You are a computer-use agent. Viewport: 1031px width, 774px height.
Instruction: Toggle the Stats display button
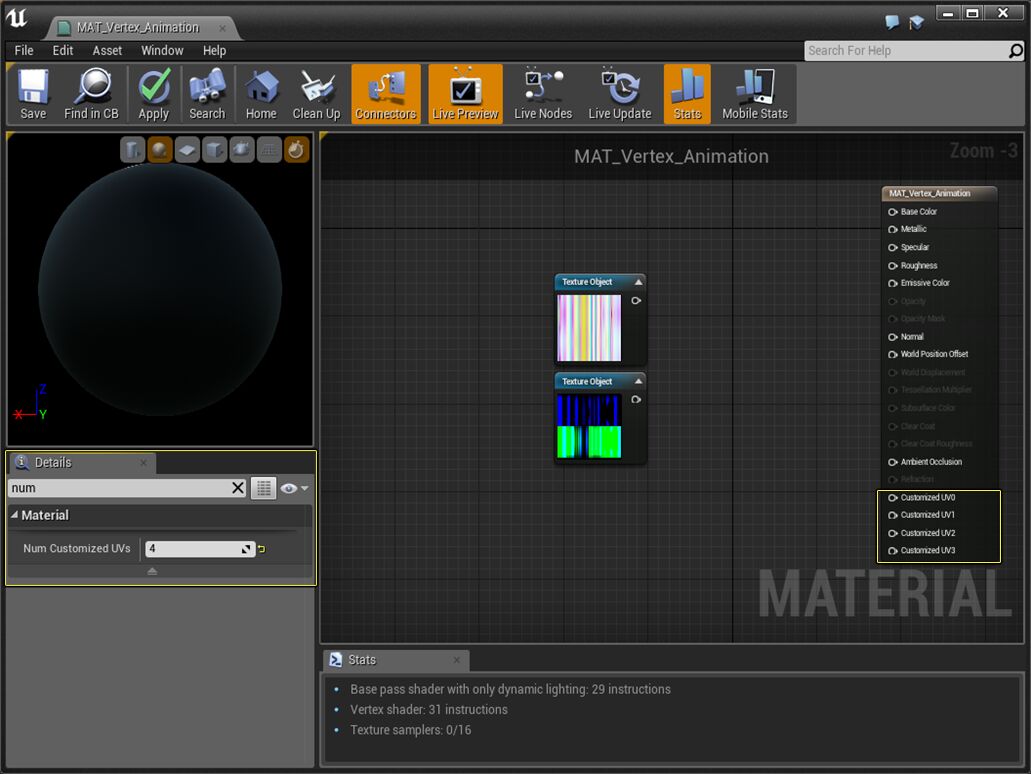tap(687, 93)
